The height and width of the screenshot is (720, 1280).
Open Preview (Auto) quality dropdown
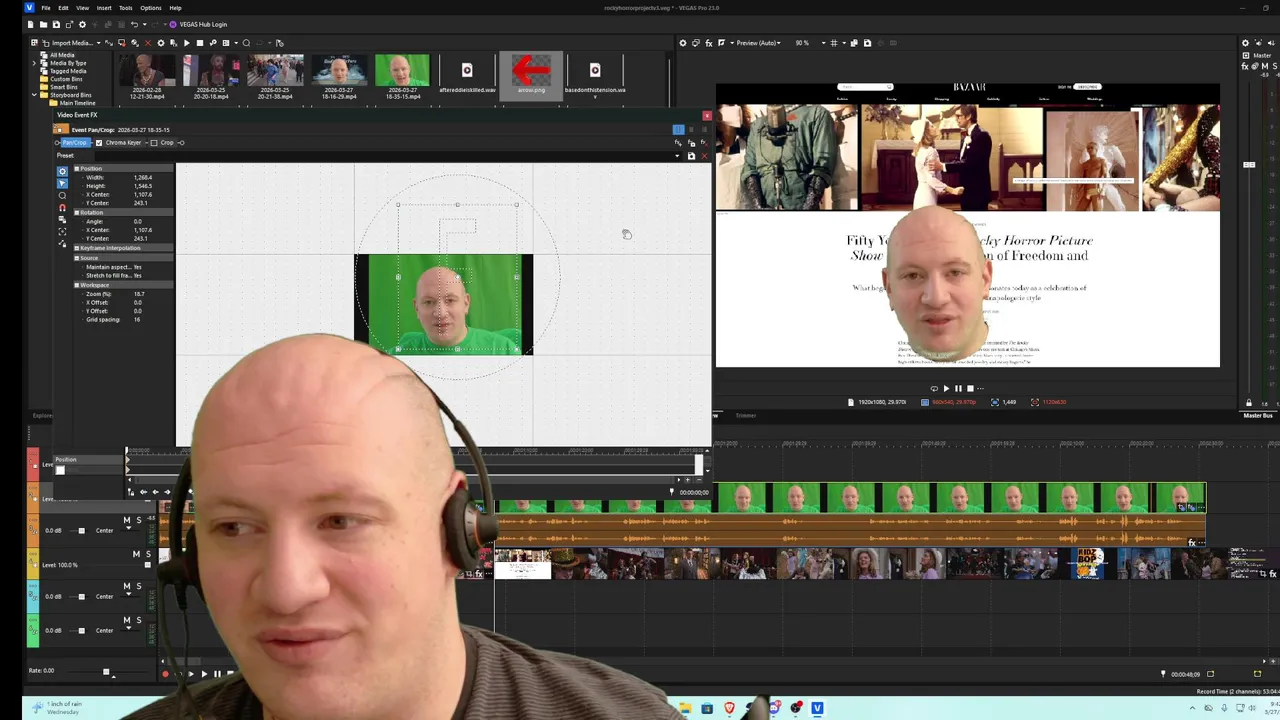758,43
